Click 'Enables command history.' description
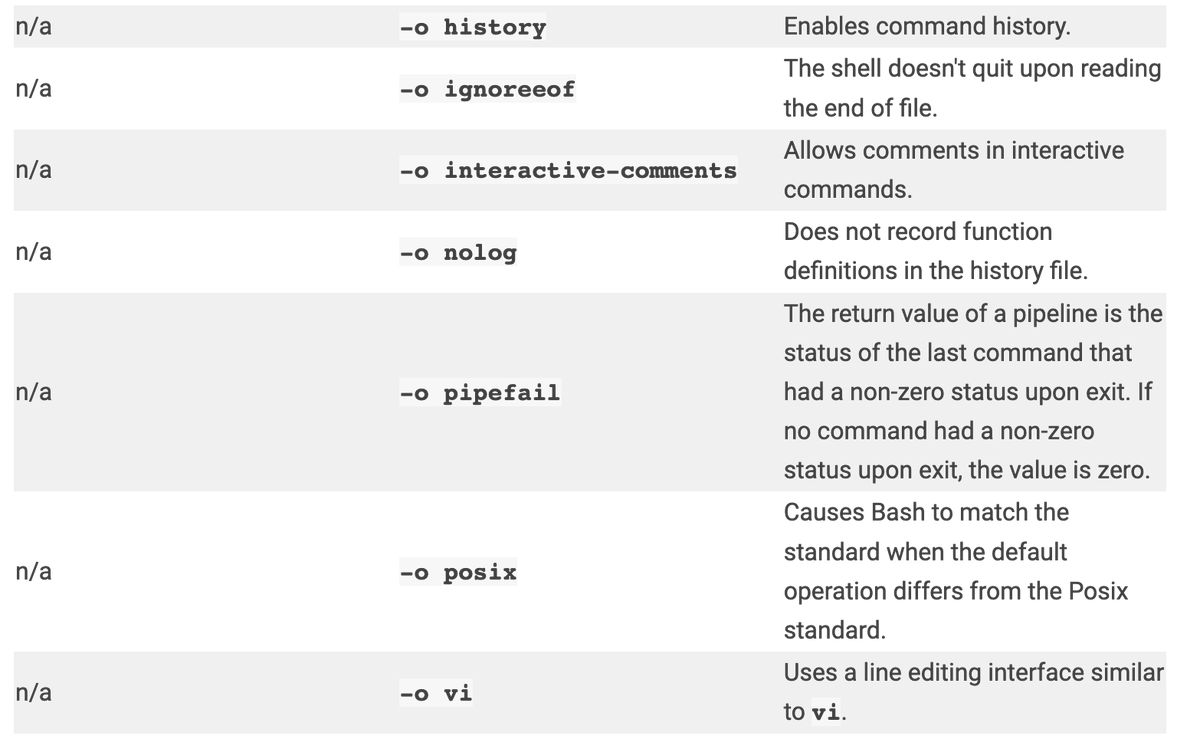Screen dimensions: 1200x739 click(927, 27)
